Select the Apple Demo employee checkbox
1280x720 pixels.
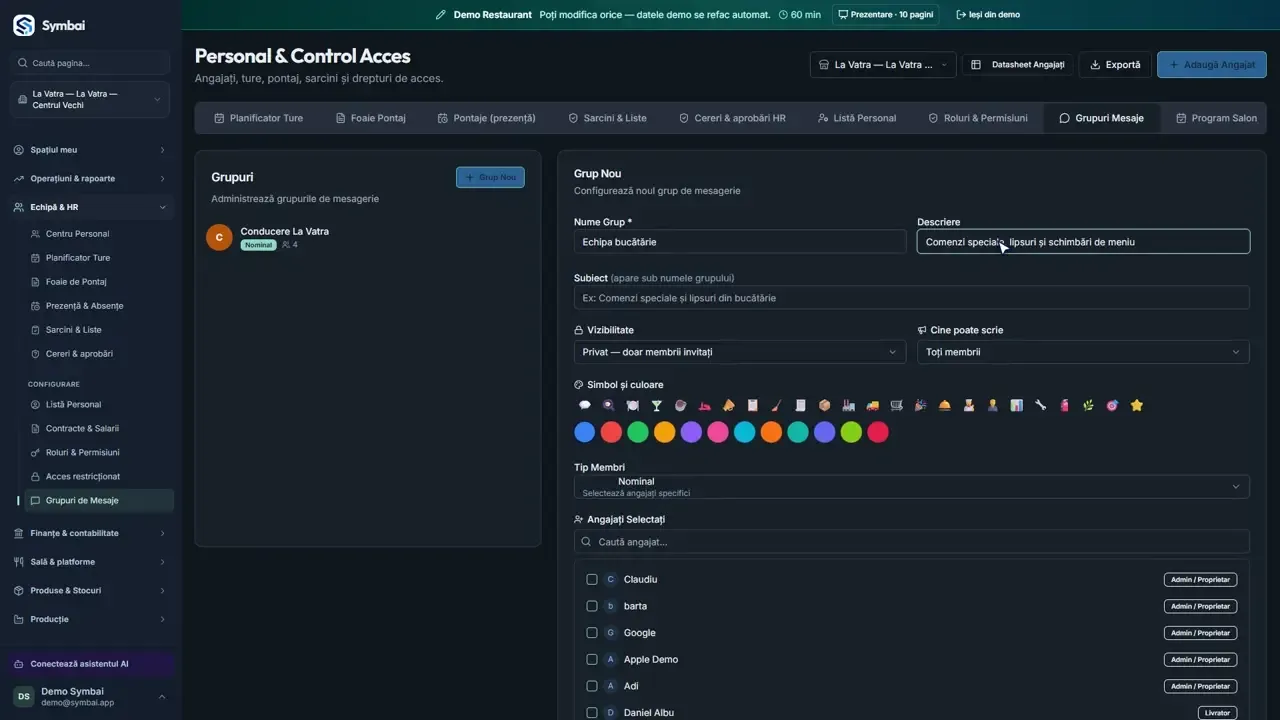[592, 659]
